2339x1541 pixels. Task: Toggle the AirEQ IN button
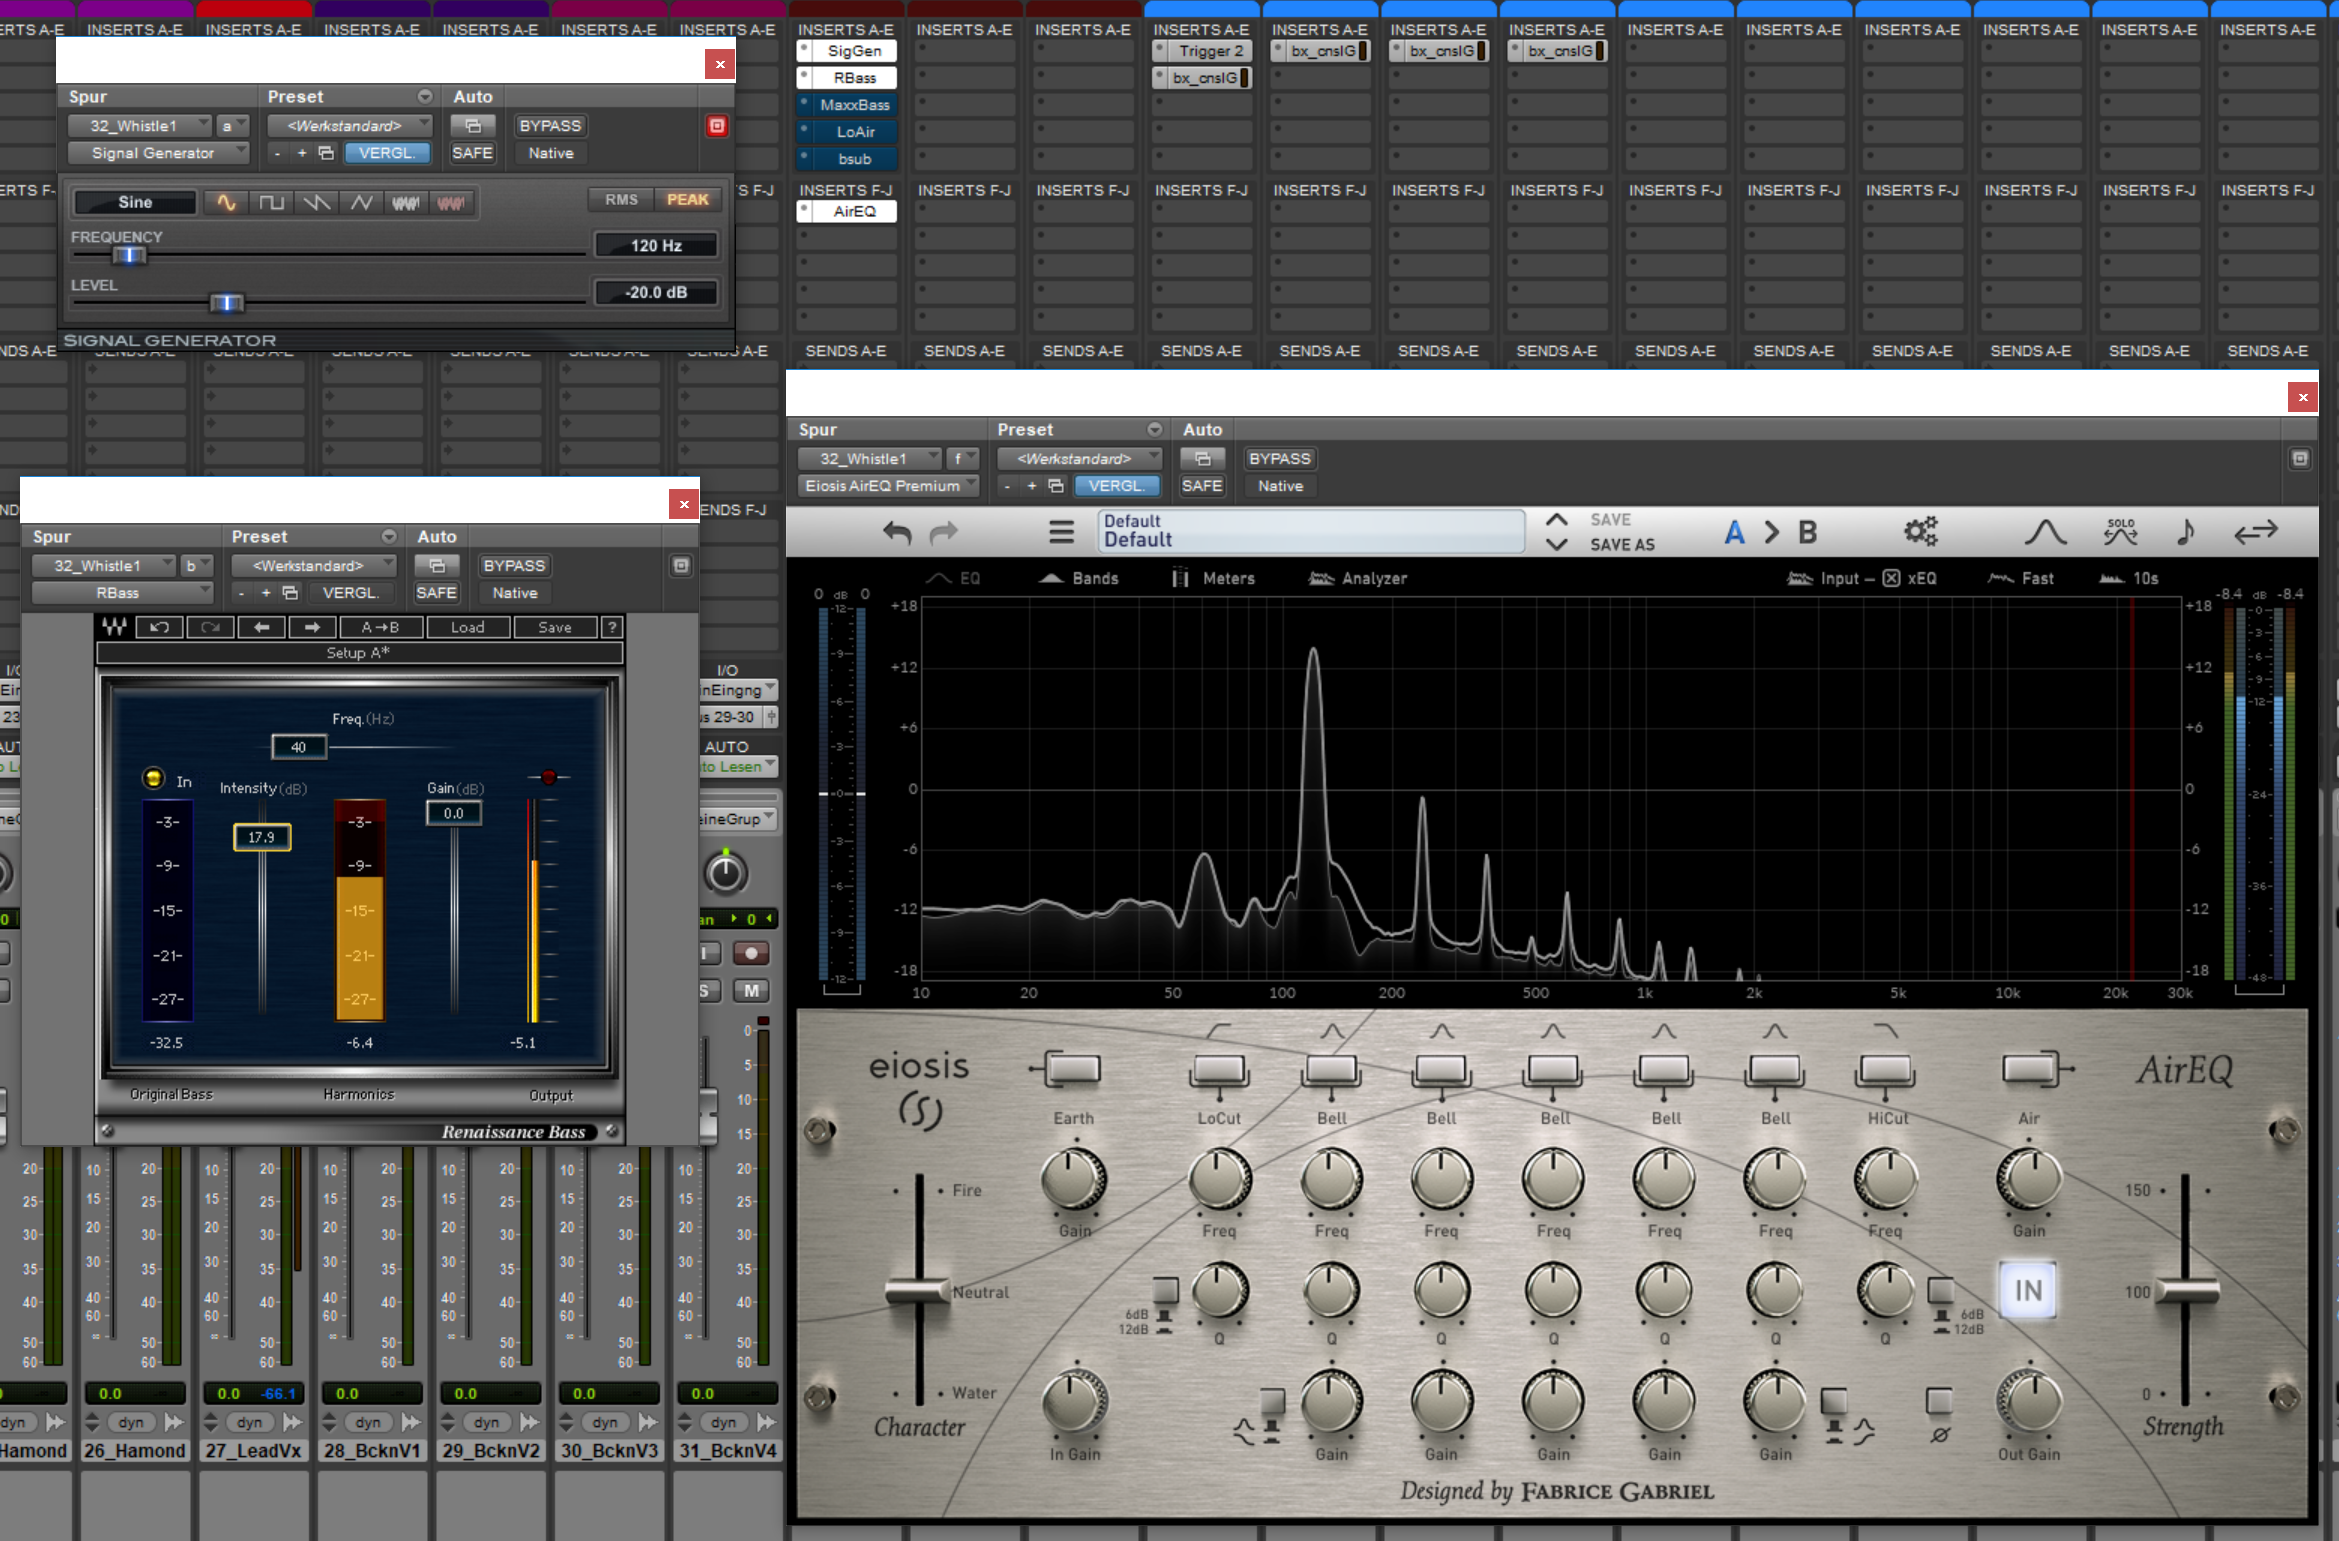coord(2027,1290)
